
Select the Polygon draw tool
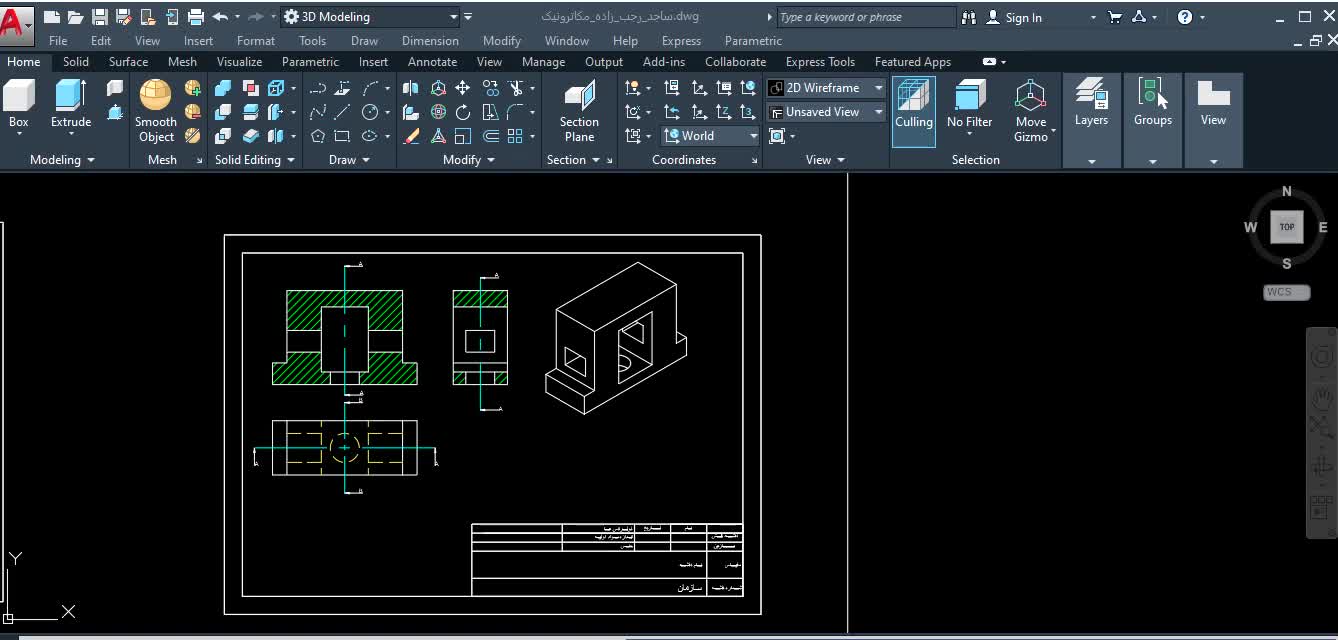click(x=318, y=136)
